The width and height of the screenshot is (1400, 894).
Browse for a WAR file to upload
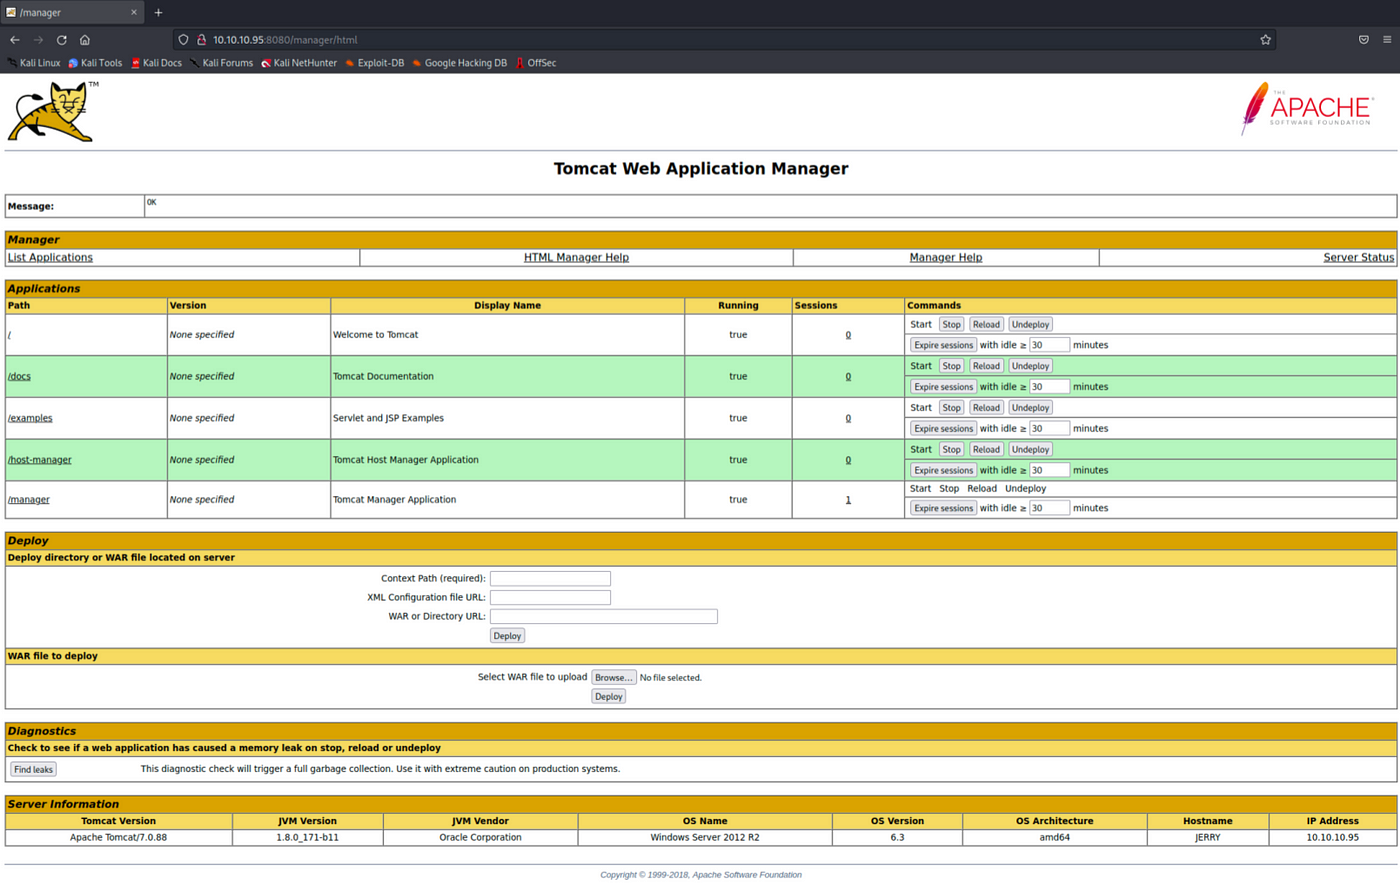point(613,677)
